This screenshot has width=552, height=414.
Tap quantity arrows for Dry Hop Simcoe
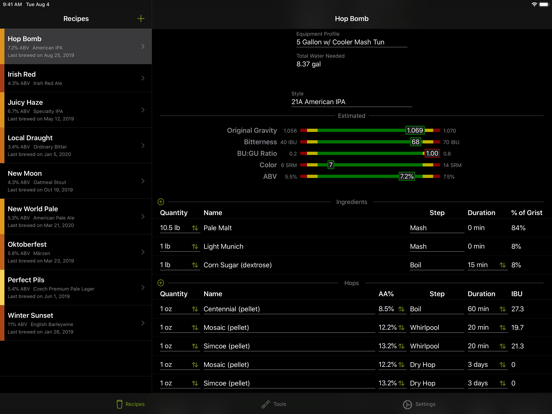coord(195,383)
